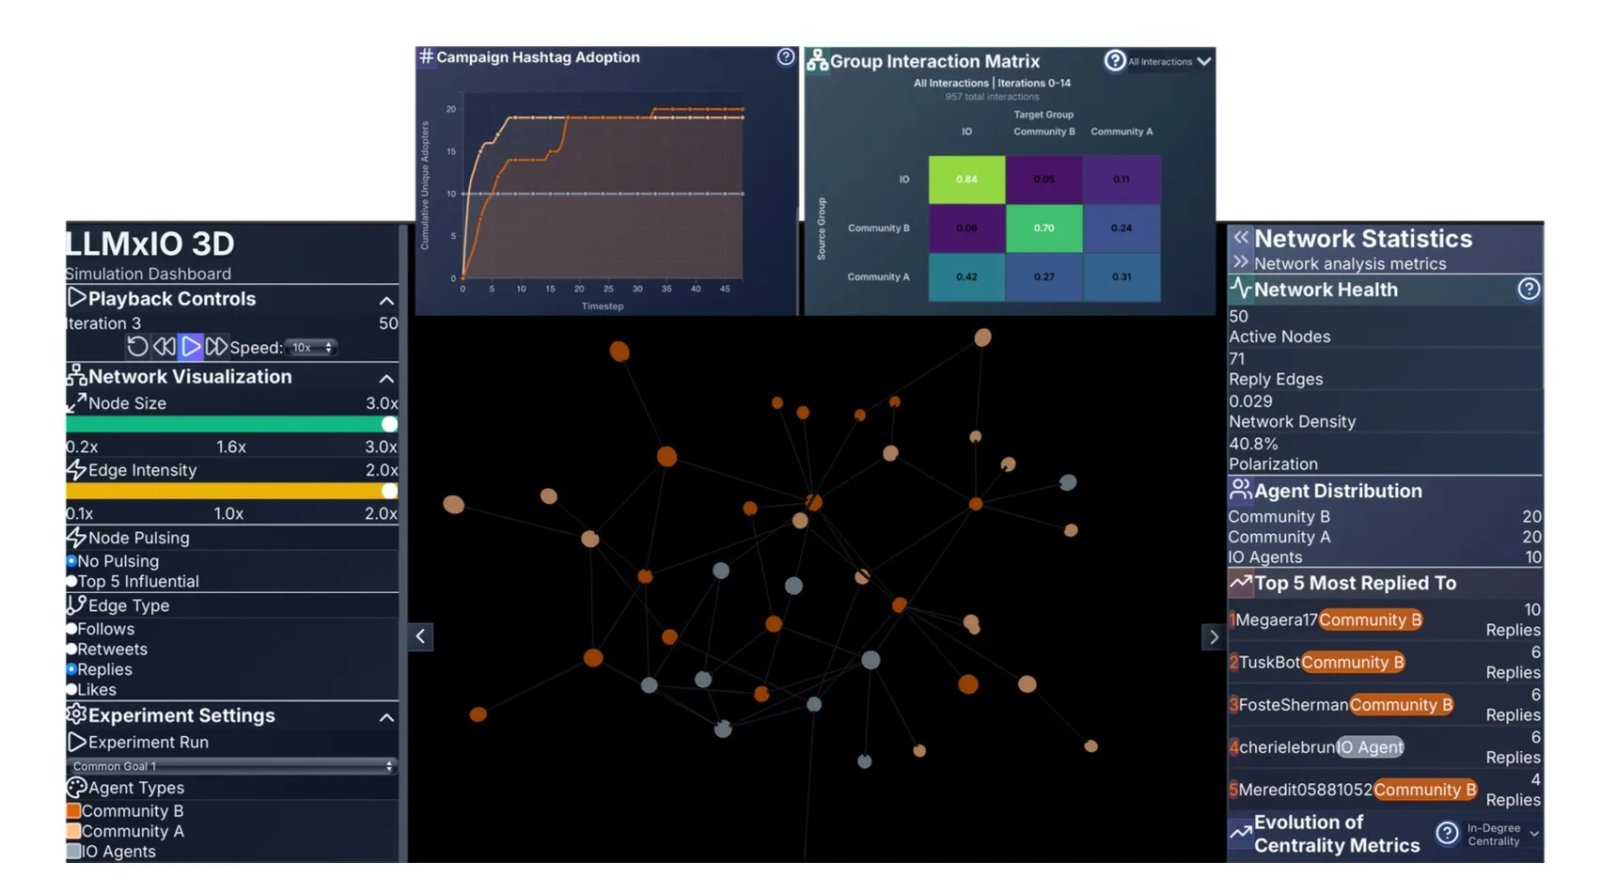Viewport: 1600px width, 893px height.
Task: Skip forward with the fast-forward icon
Action: point(216,347)
